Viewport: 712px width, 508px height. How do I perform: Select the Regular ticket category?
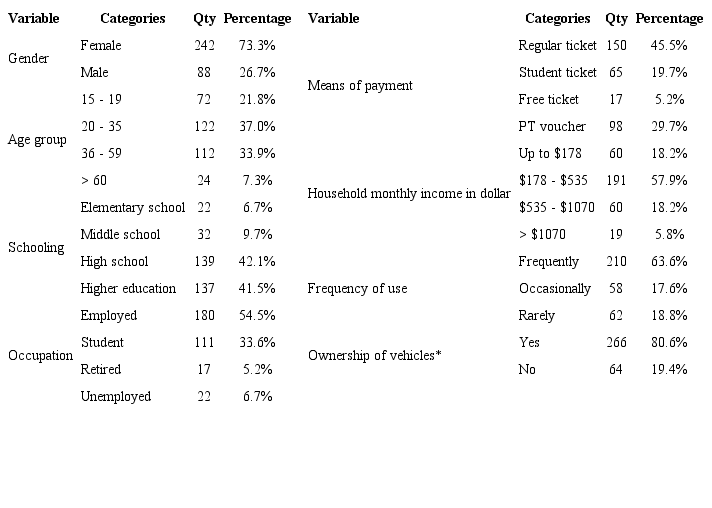pos(557,46)
